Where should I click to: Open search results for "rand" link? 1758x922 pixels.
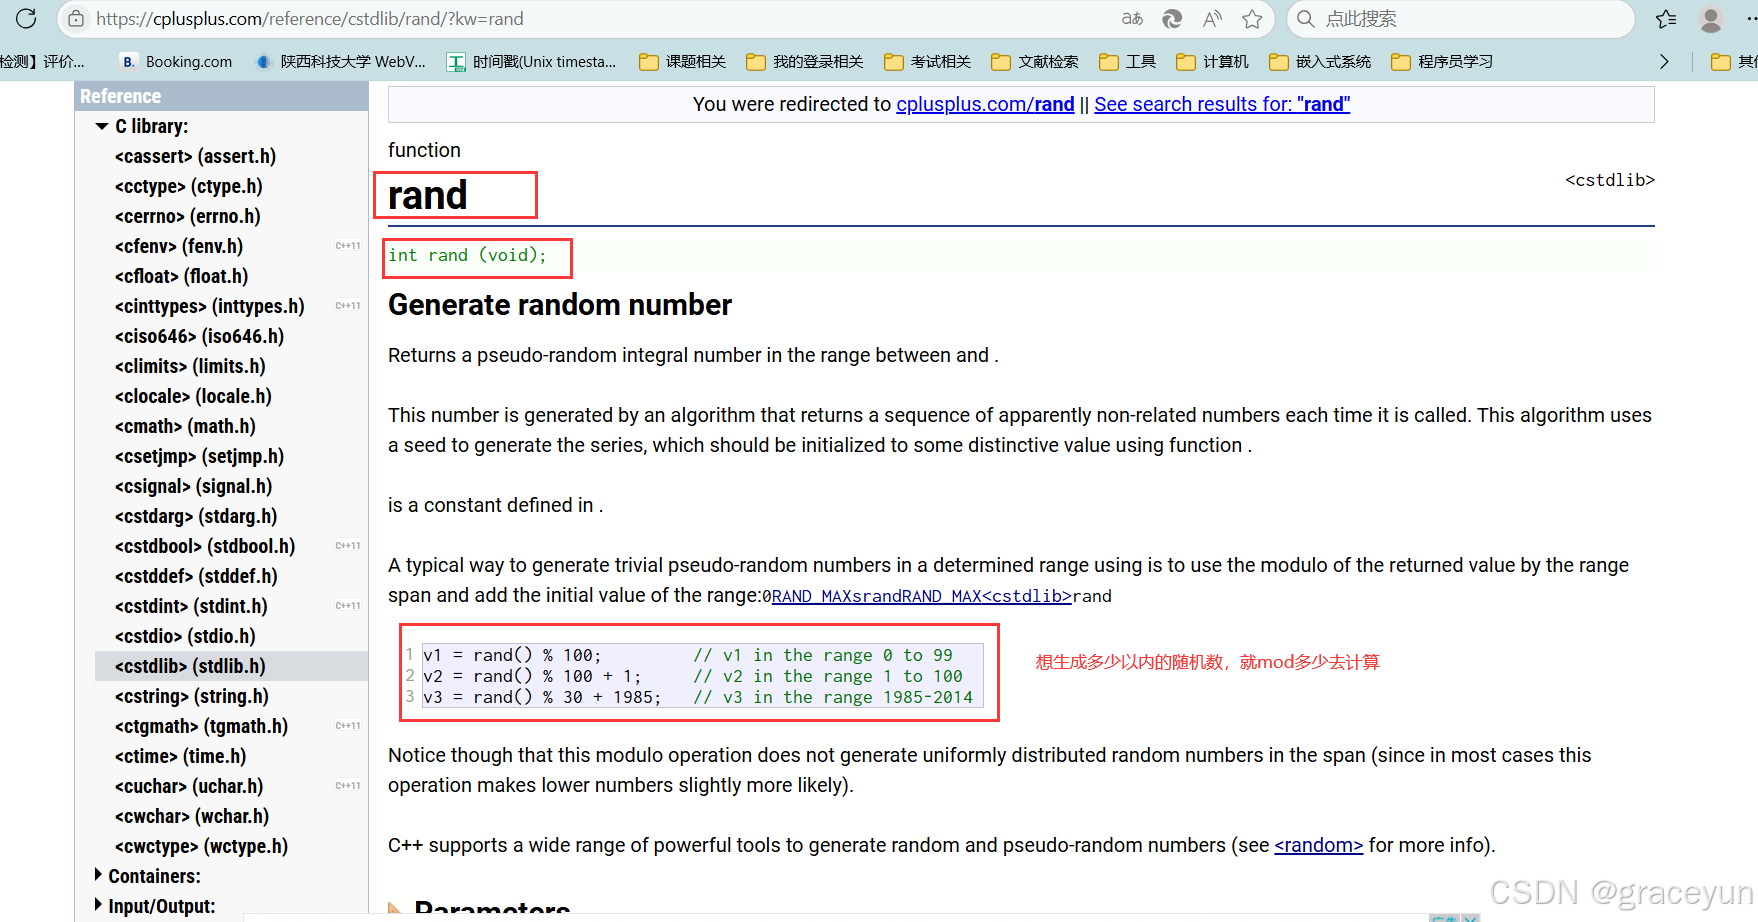1222,104
